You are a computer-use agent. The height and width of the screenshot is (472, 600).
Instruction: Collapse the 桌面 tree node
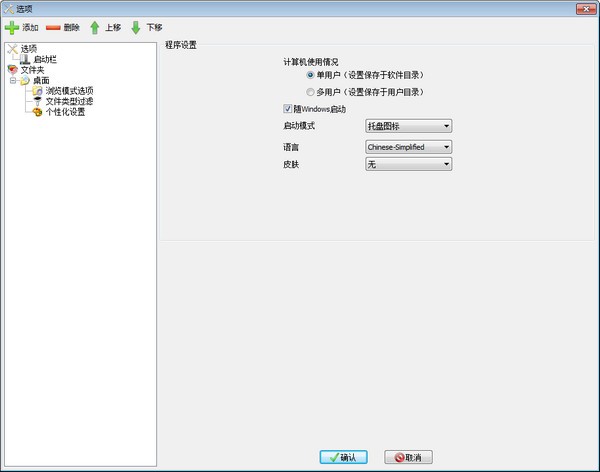13,81
